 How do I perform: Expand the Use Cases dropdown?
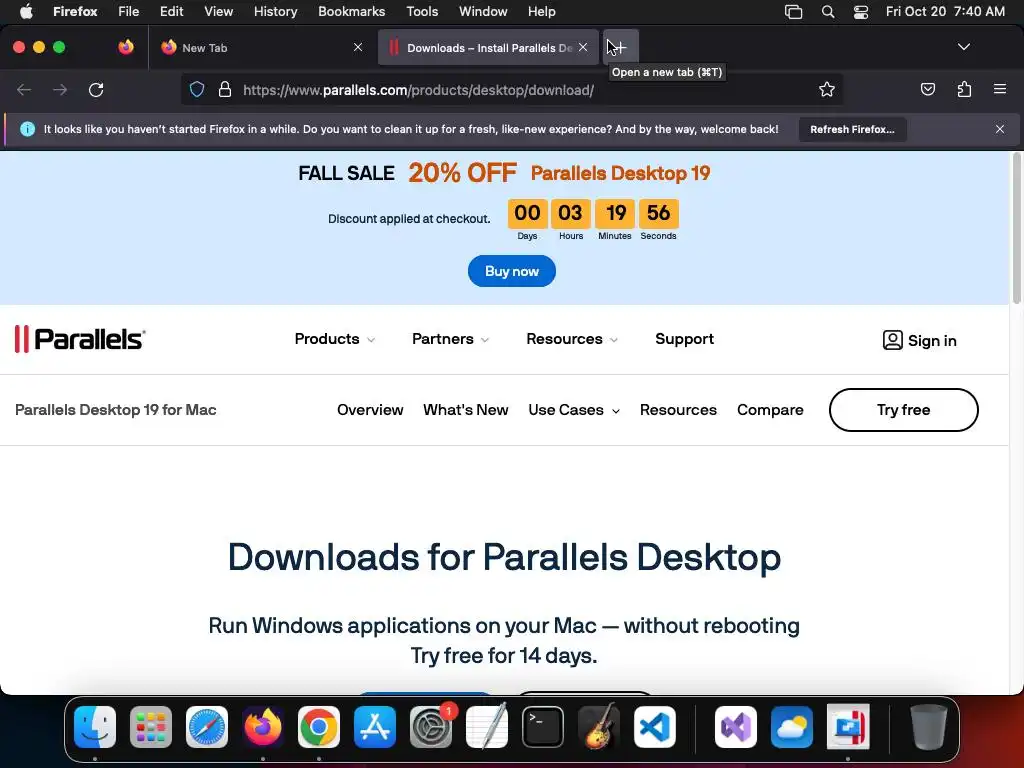573,410
